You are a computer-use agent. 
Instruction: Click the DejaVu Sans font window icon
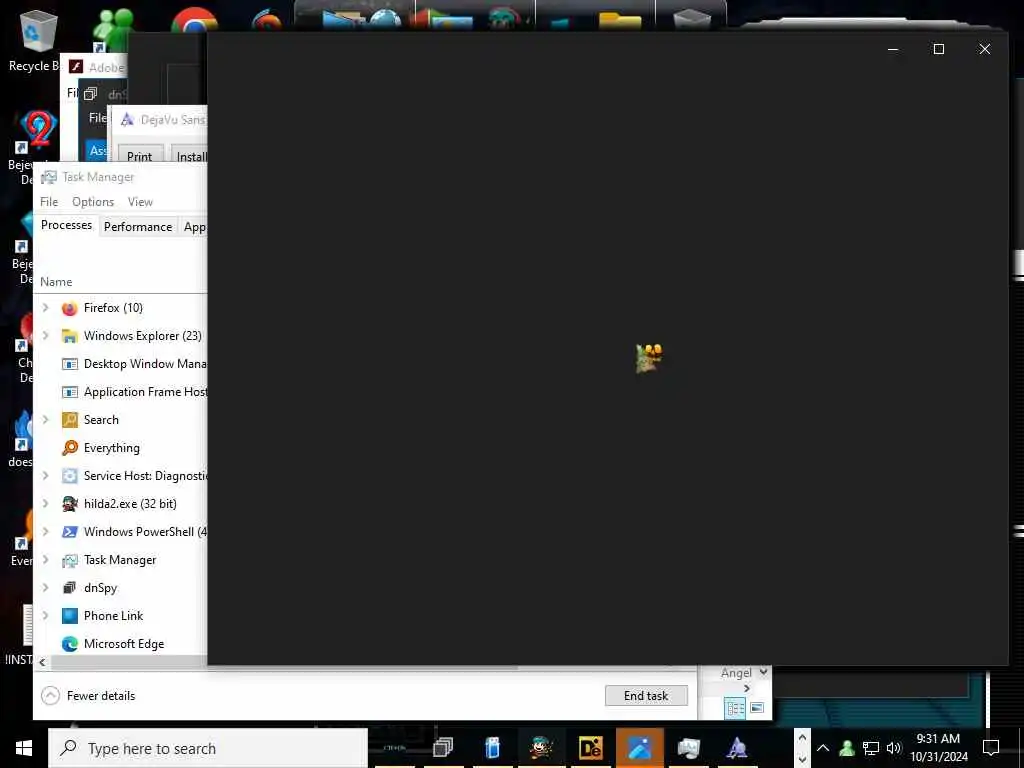point(127,120)
